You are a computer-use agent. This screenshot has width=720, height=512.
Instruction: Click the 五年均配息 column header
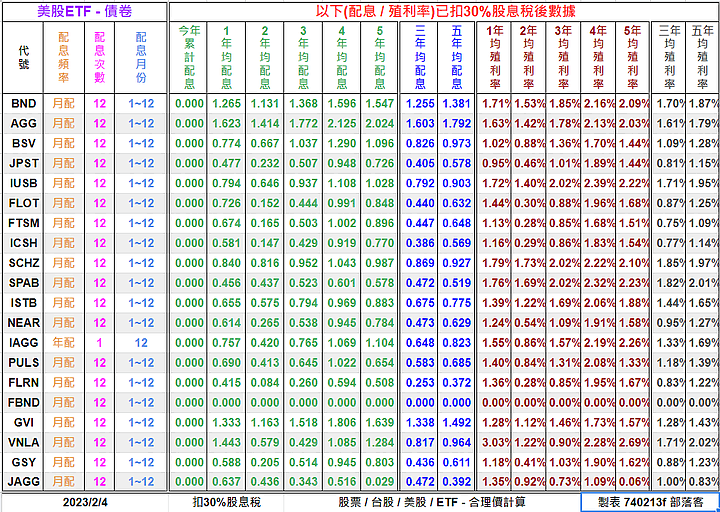point(456,57)
